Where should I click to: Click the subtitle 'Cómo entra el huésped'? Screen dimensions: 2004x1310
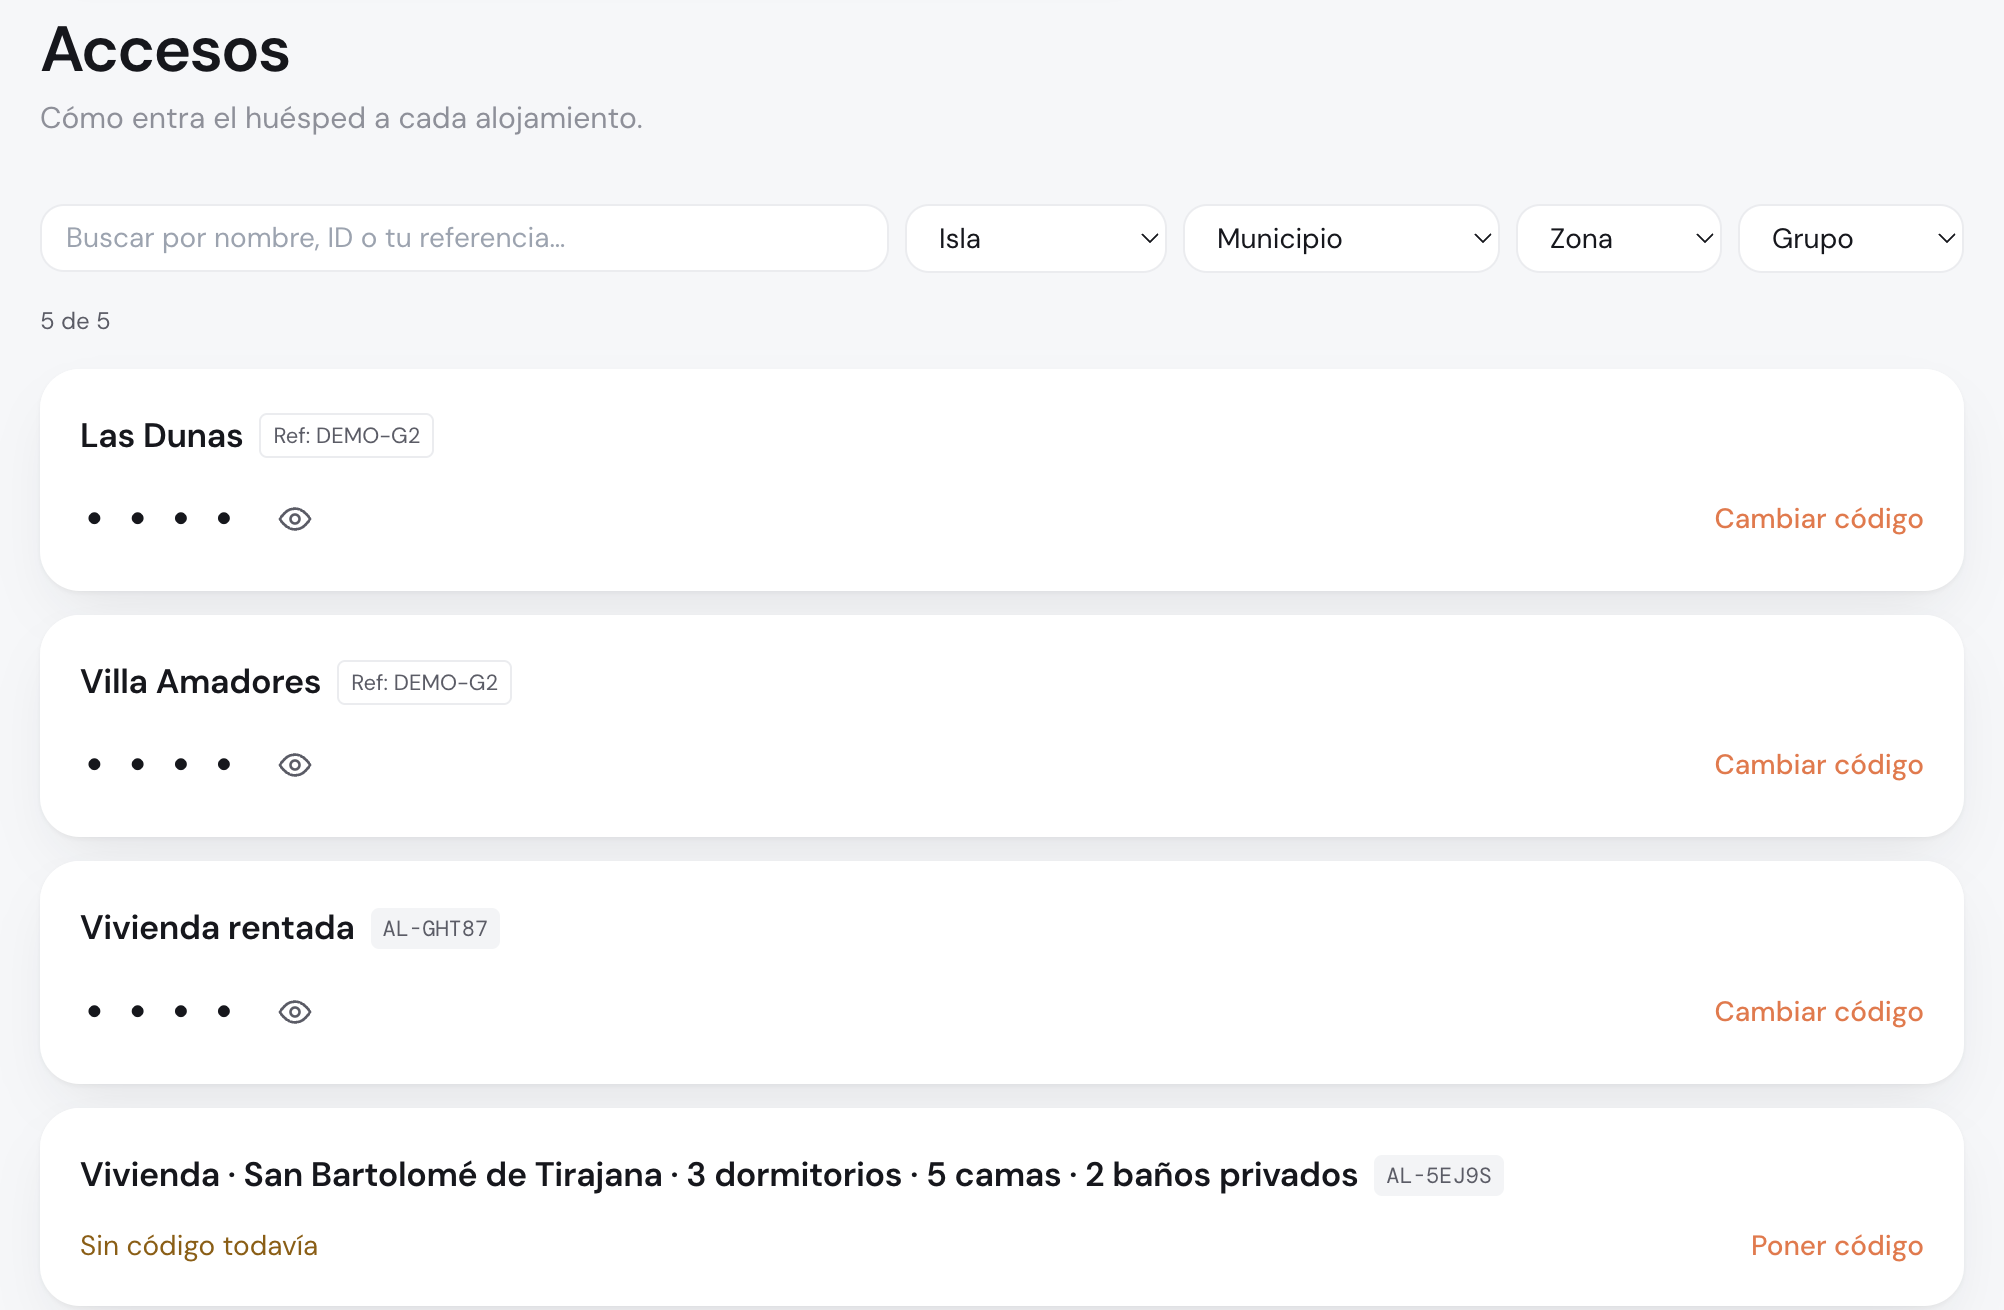[x=341, y=118]
